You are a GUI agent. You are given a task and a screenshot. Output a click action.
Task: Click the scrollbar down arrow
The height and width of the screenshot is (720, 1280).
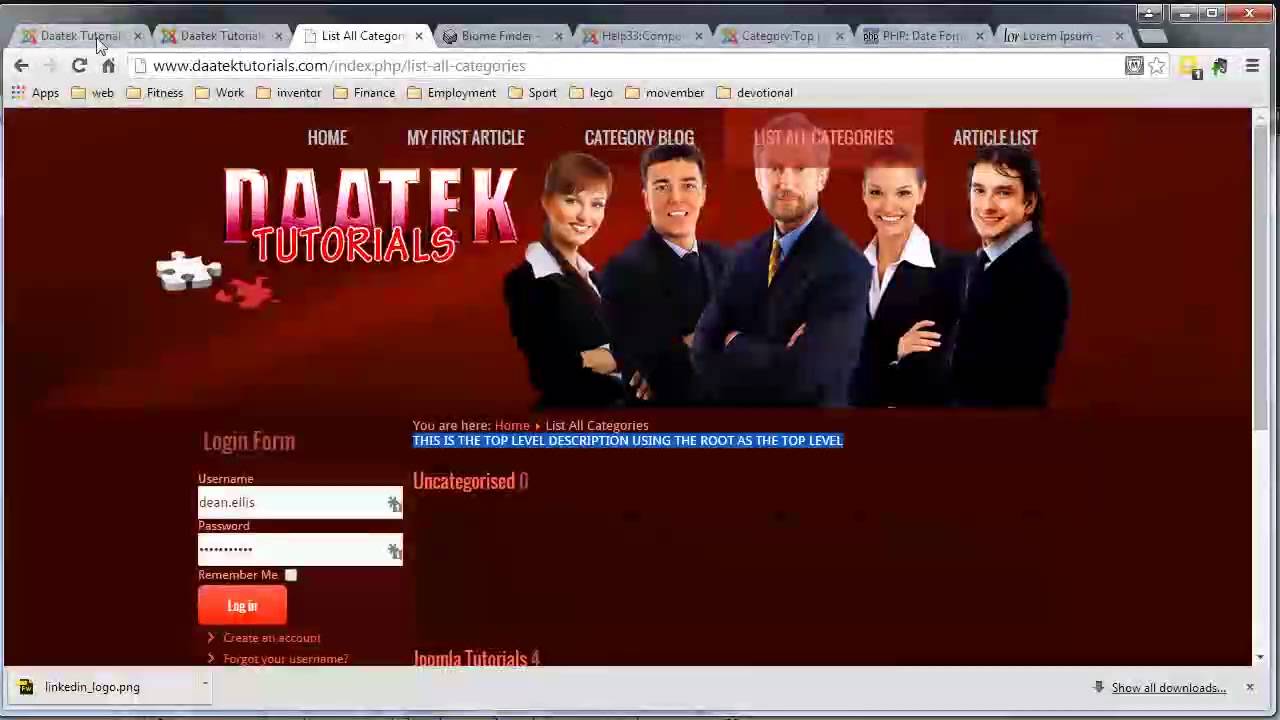[1261, 657]
